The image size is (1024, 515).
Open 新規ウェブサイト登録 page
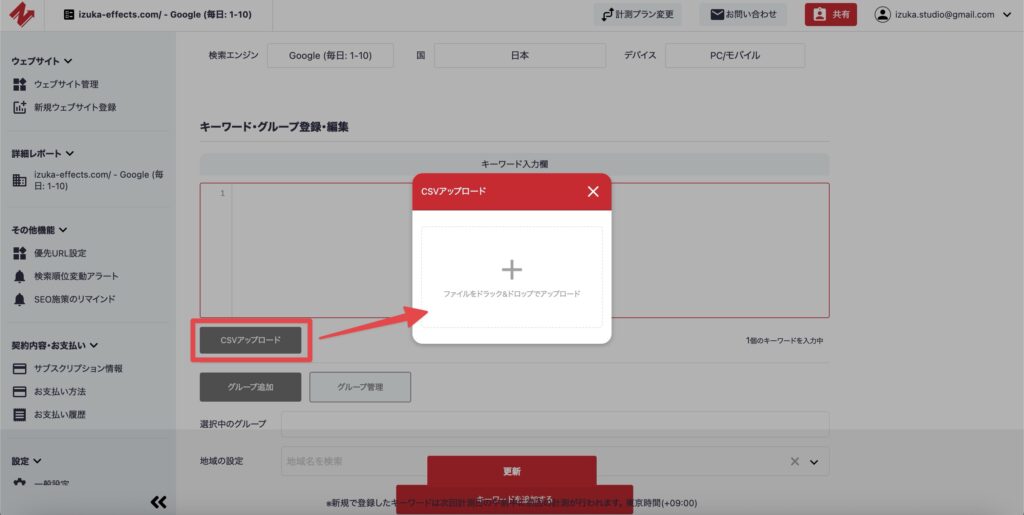(74, 107)
